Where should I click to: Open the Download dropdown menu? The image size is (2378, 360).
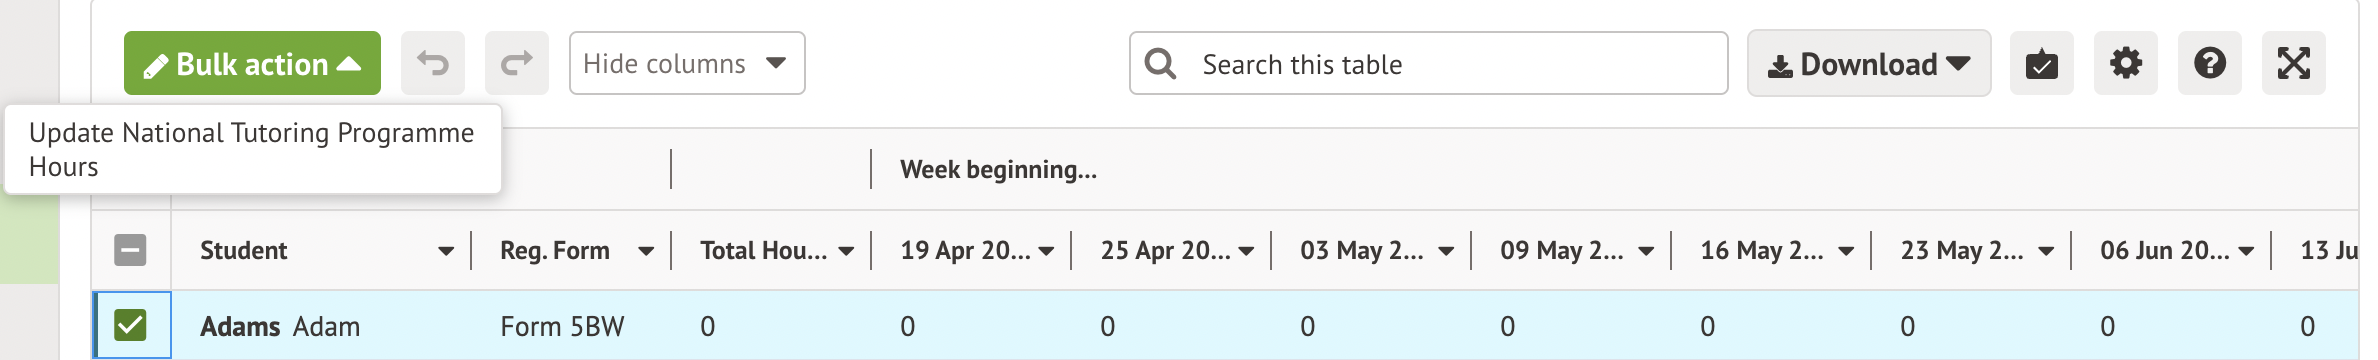1869,63
